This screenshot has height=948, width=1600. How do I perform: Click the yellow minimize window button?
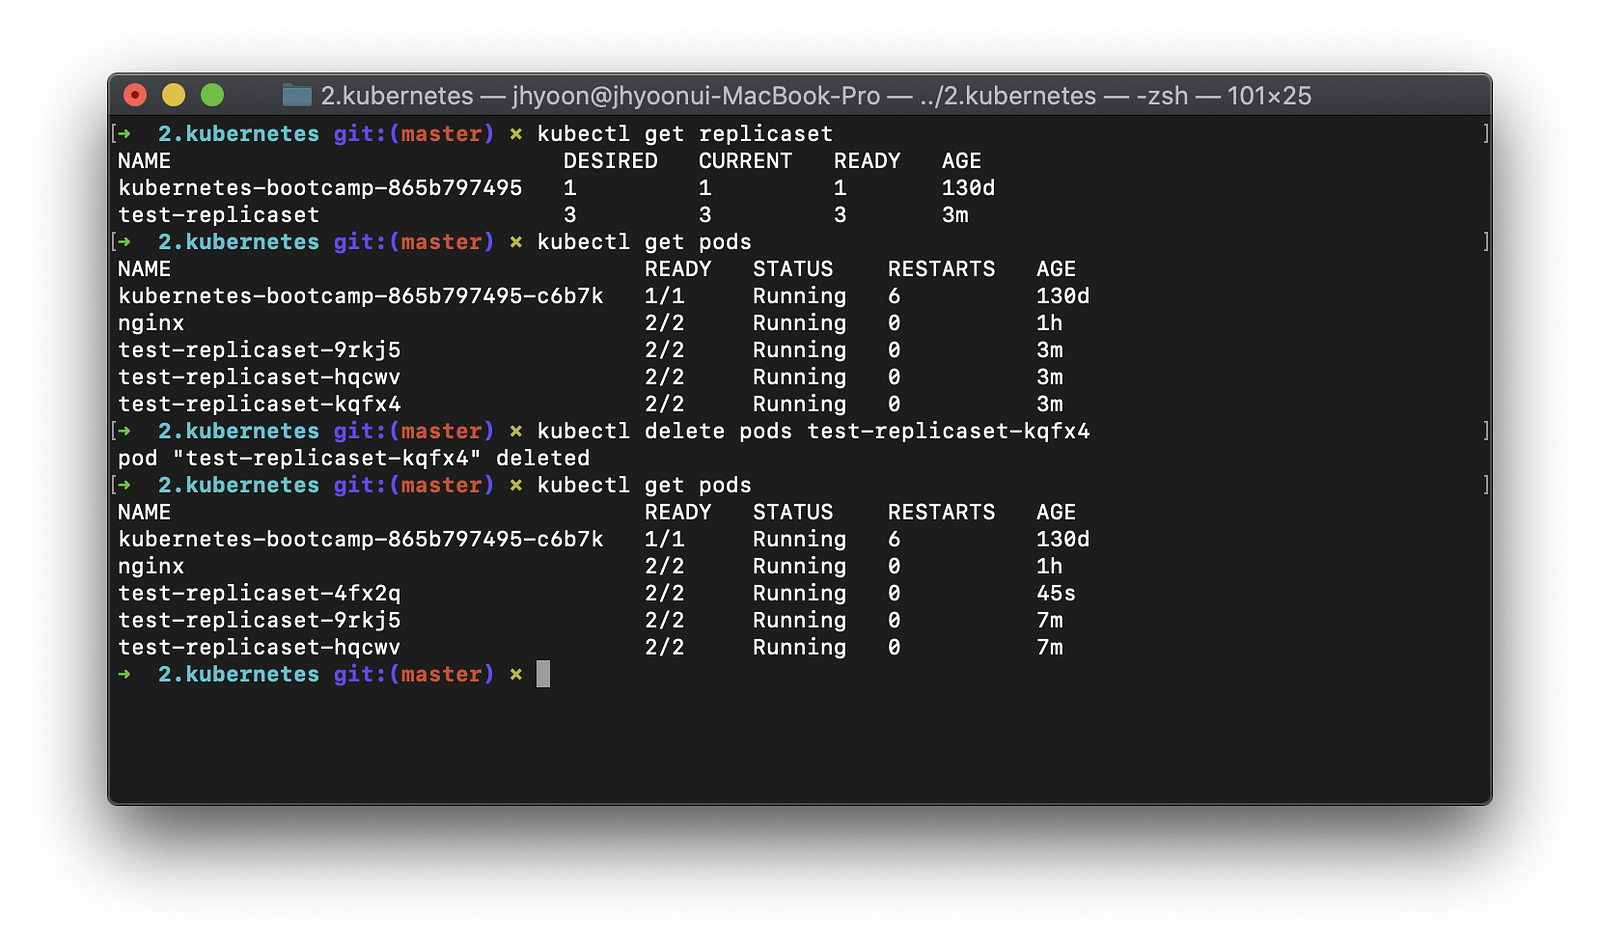coord(174,95)
